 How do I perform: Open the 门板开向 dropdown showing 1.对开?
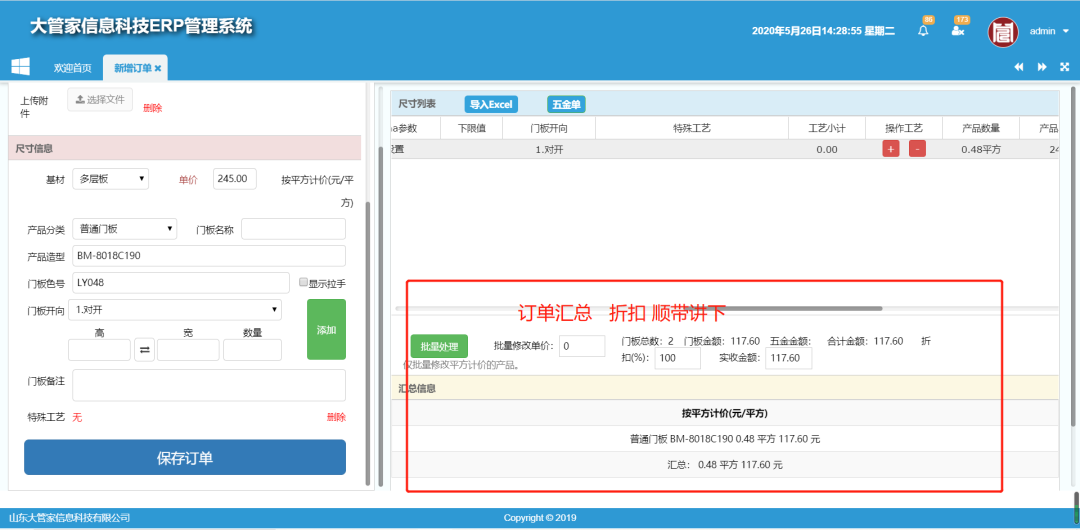[174, 310]
